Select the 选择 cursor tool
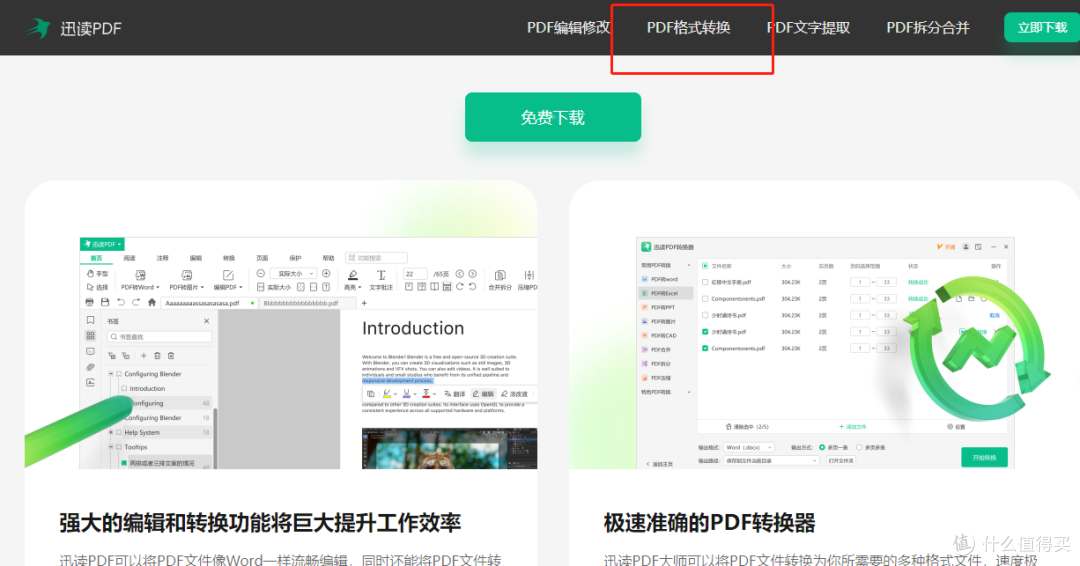The image size is (1080, 566). pos(97,287)
